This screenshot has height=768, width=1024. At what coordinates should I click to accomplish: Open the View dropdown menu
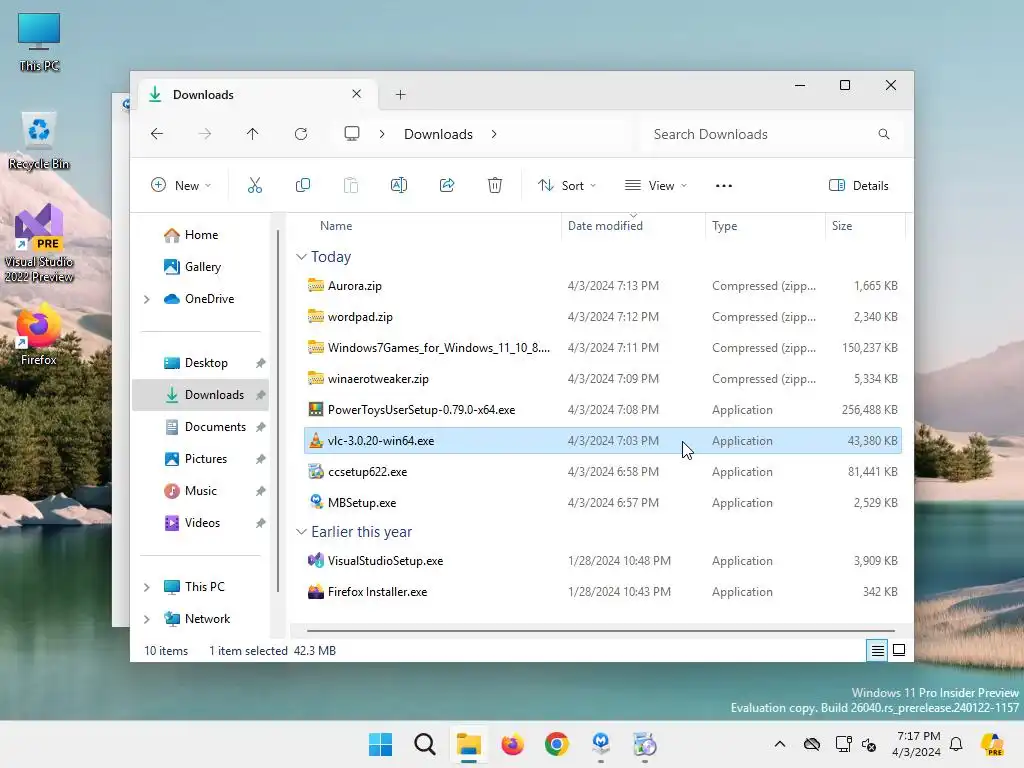click(656, 185)
